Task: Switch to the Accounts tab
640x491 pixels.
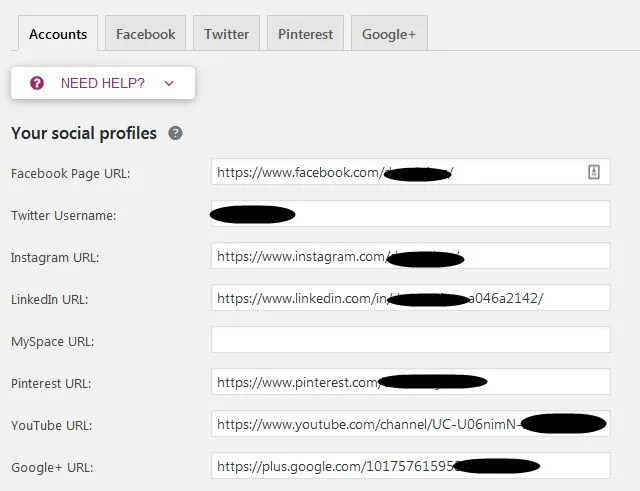Action: [58, 33]
